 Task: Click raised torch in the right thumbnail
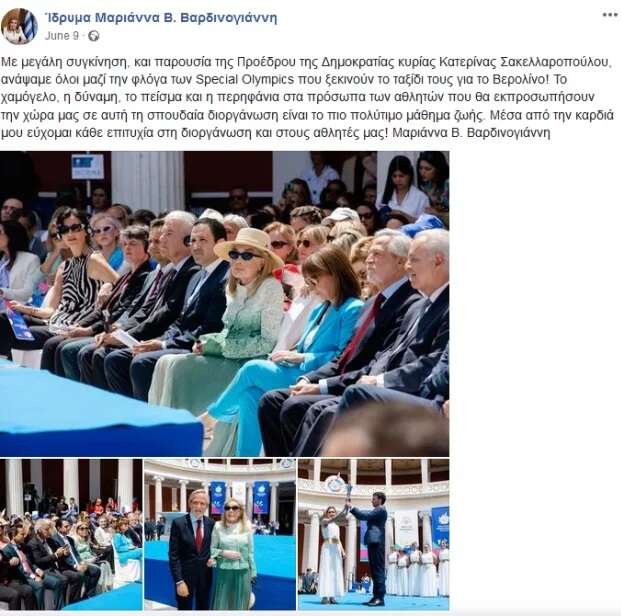pyautogui.click(x=348, y=492)
